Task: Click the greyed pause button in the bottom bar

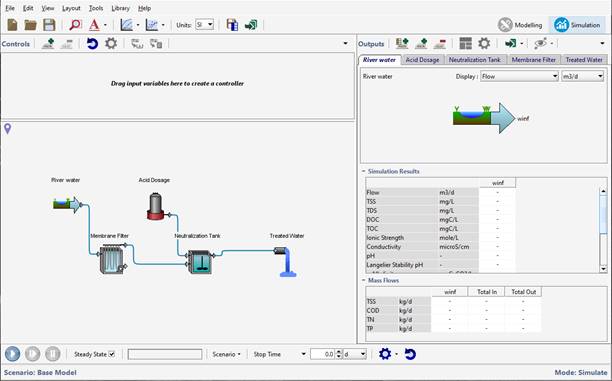Action: pyautogui.click(x=53, y=354)
